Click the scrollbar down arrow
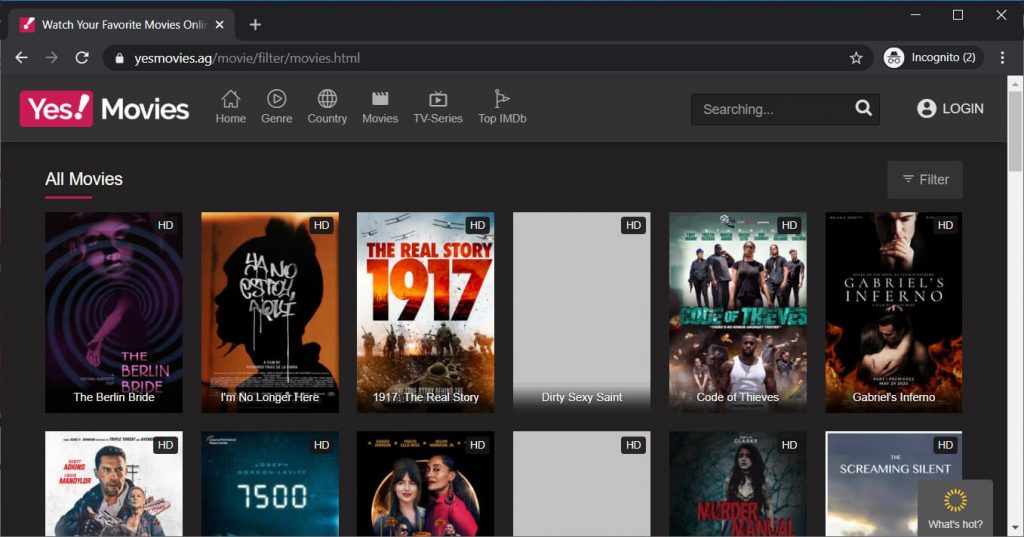The image size is (1024, 537). point(1015,528)
